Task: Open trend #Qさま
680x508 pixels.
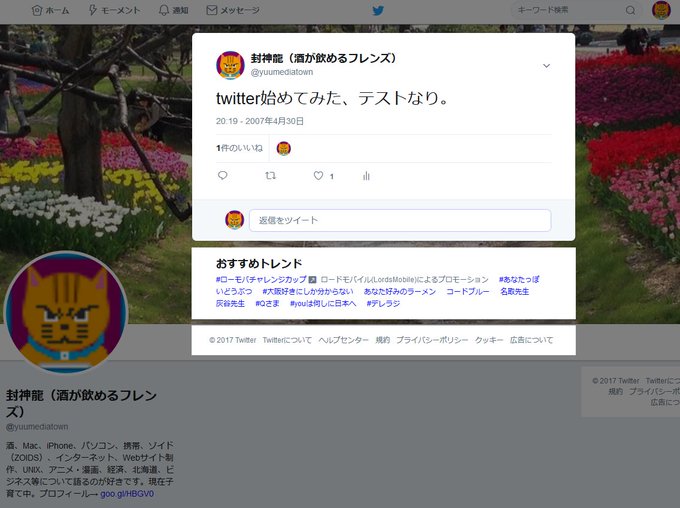Action: coord(267,304)
